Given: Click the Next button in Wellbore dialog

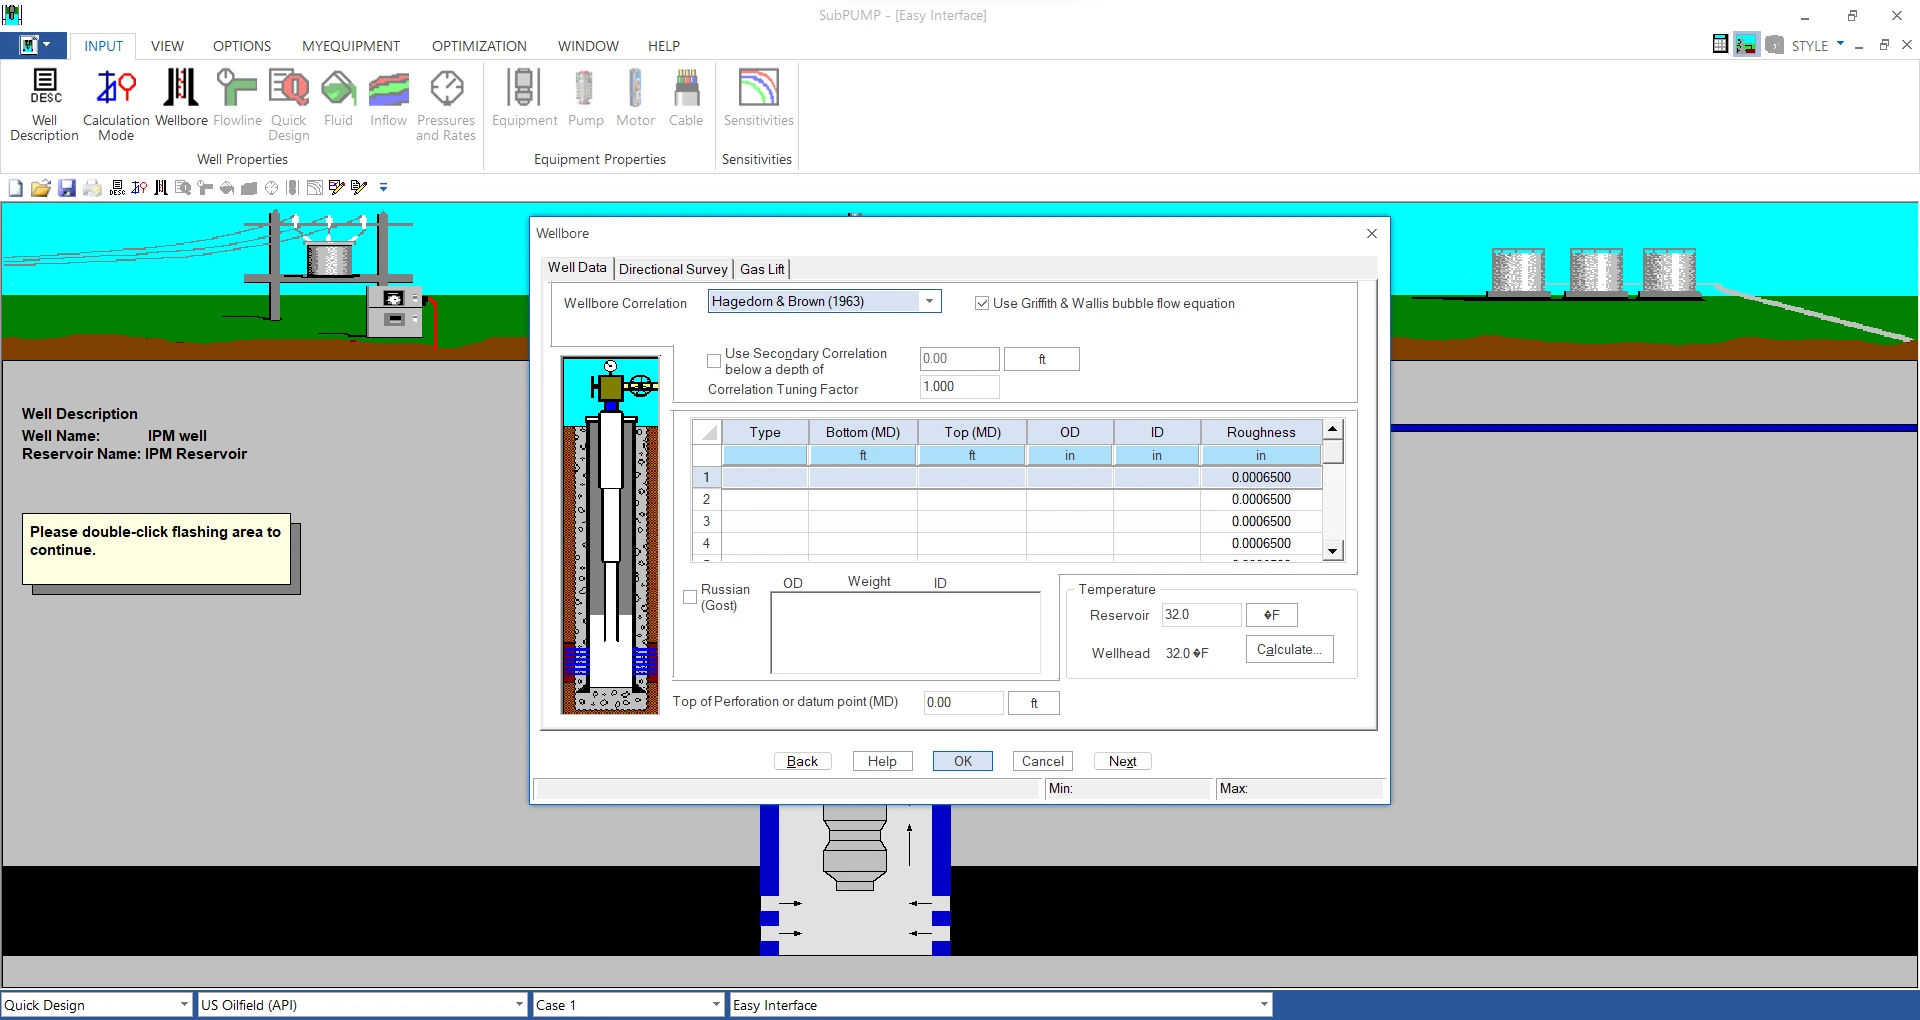Looking at the screenshot, I should tap(1122, 761).
